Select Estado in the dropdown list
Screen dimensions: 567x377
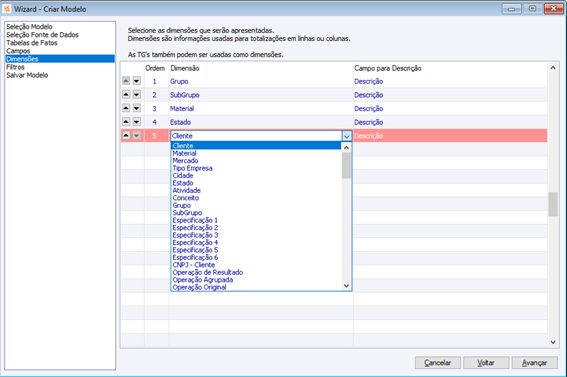click(256, 183)
